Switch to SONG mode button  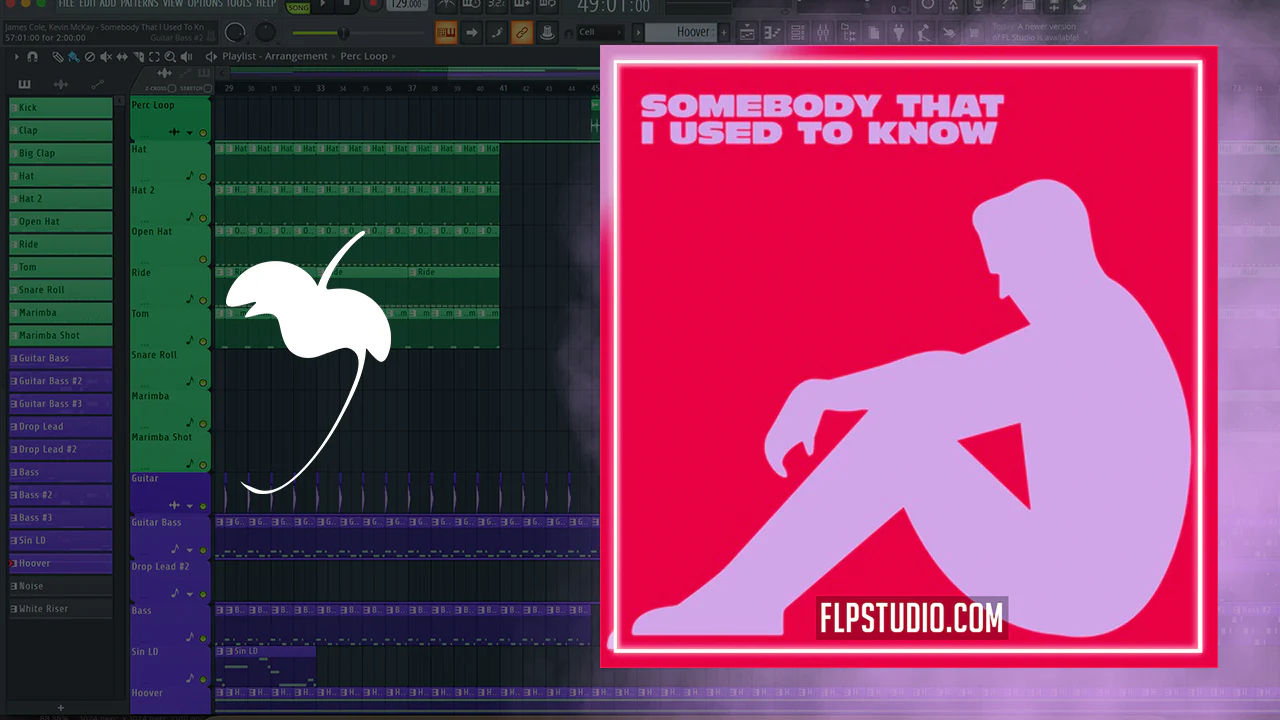tap(298, 7)
